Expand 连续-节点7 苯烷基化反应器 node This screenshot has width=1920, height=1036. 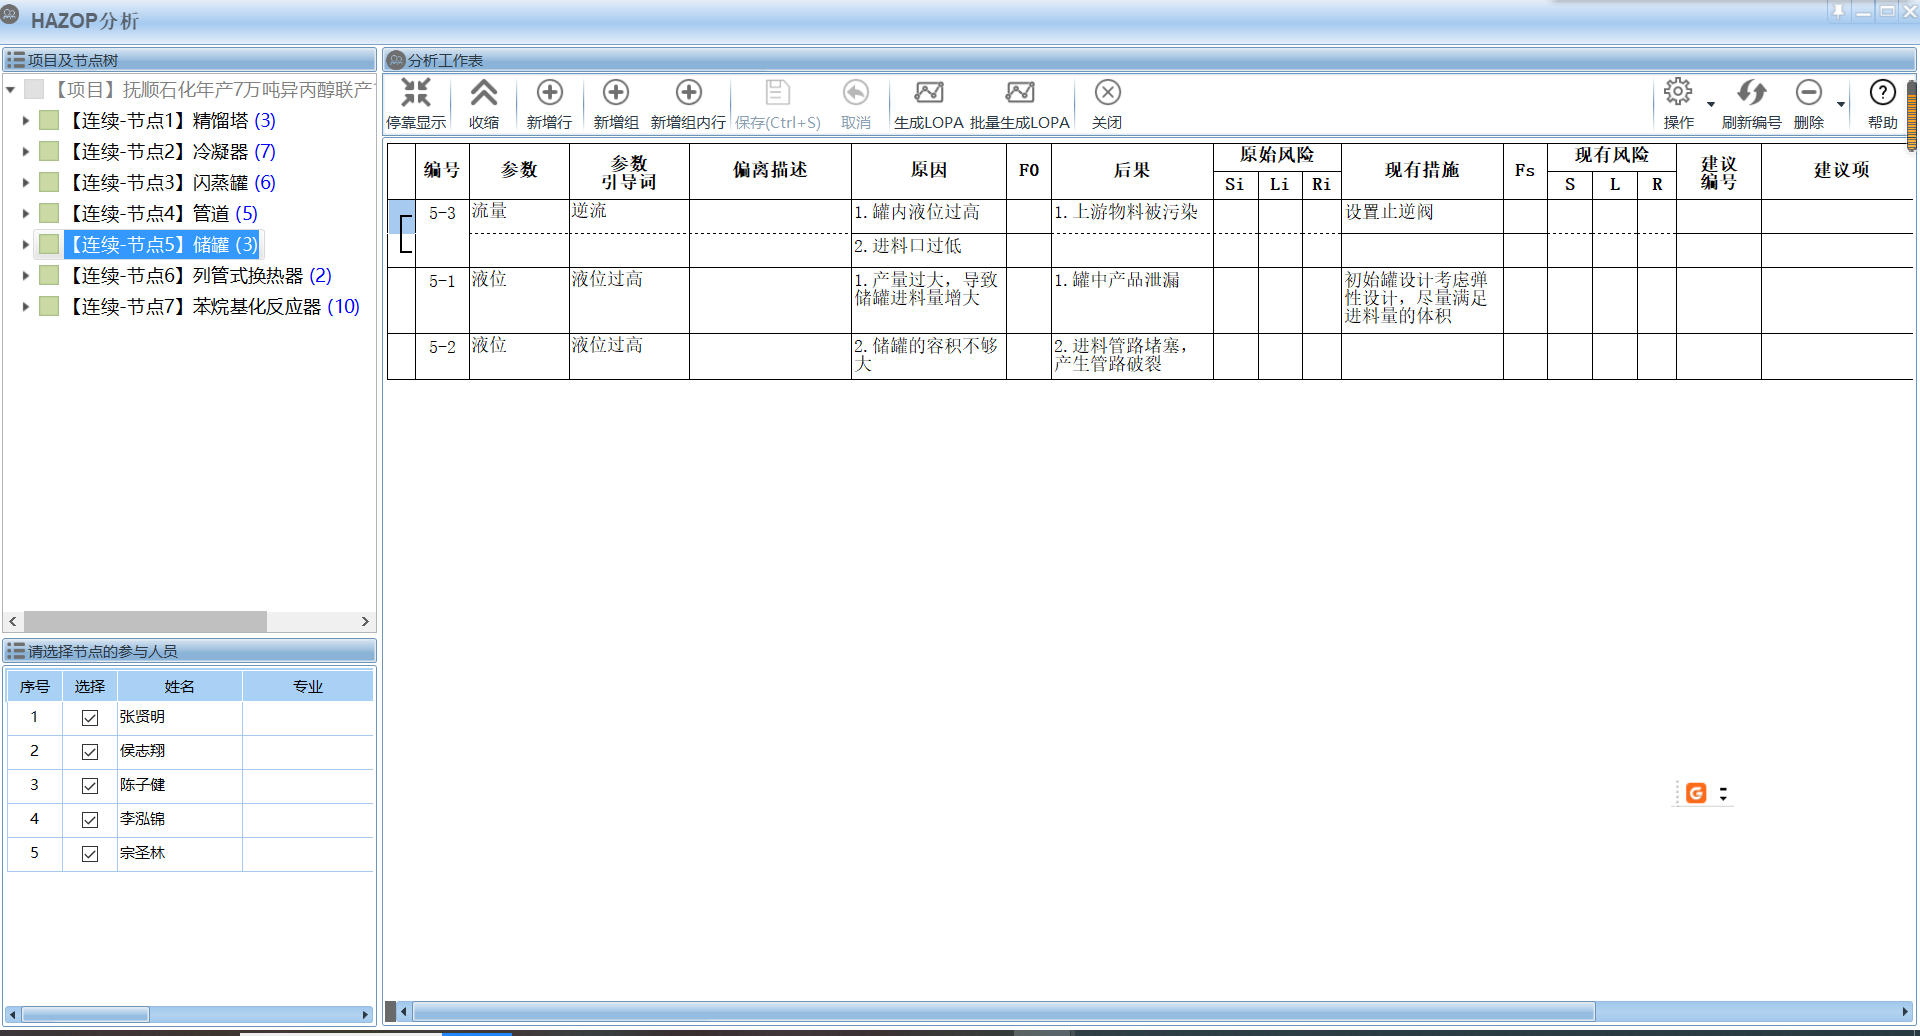click(26, 307)
